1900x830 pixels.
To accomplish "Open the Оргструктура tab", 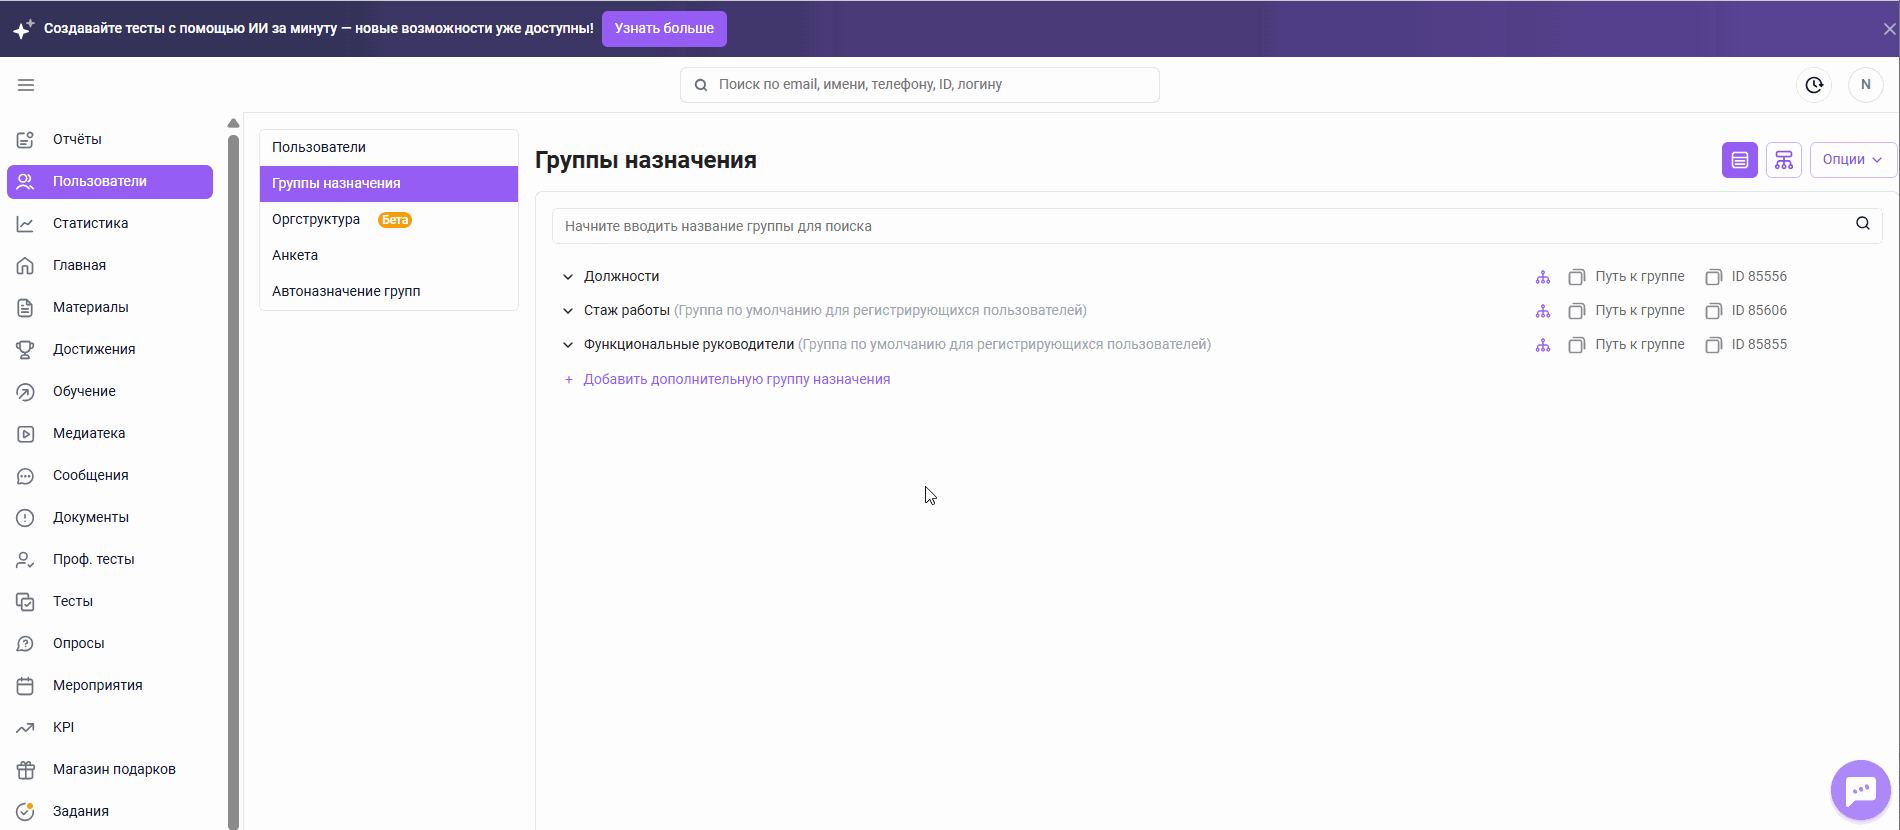I will point(389,219).
